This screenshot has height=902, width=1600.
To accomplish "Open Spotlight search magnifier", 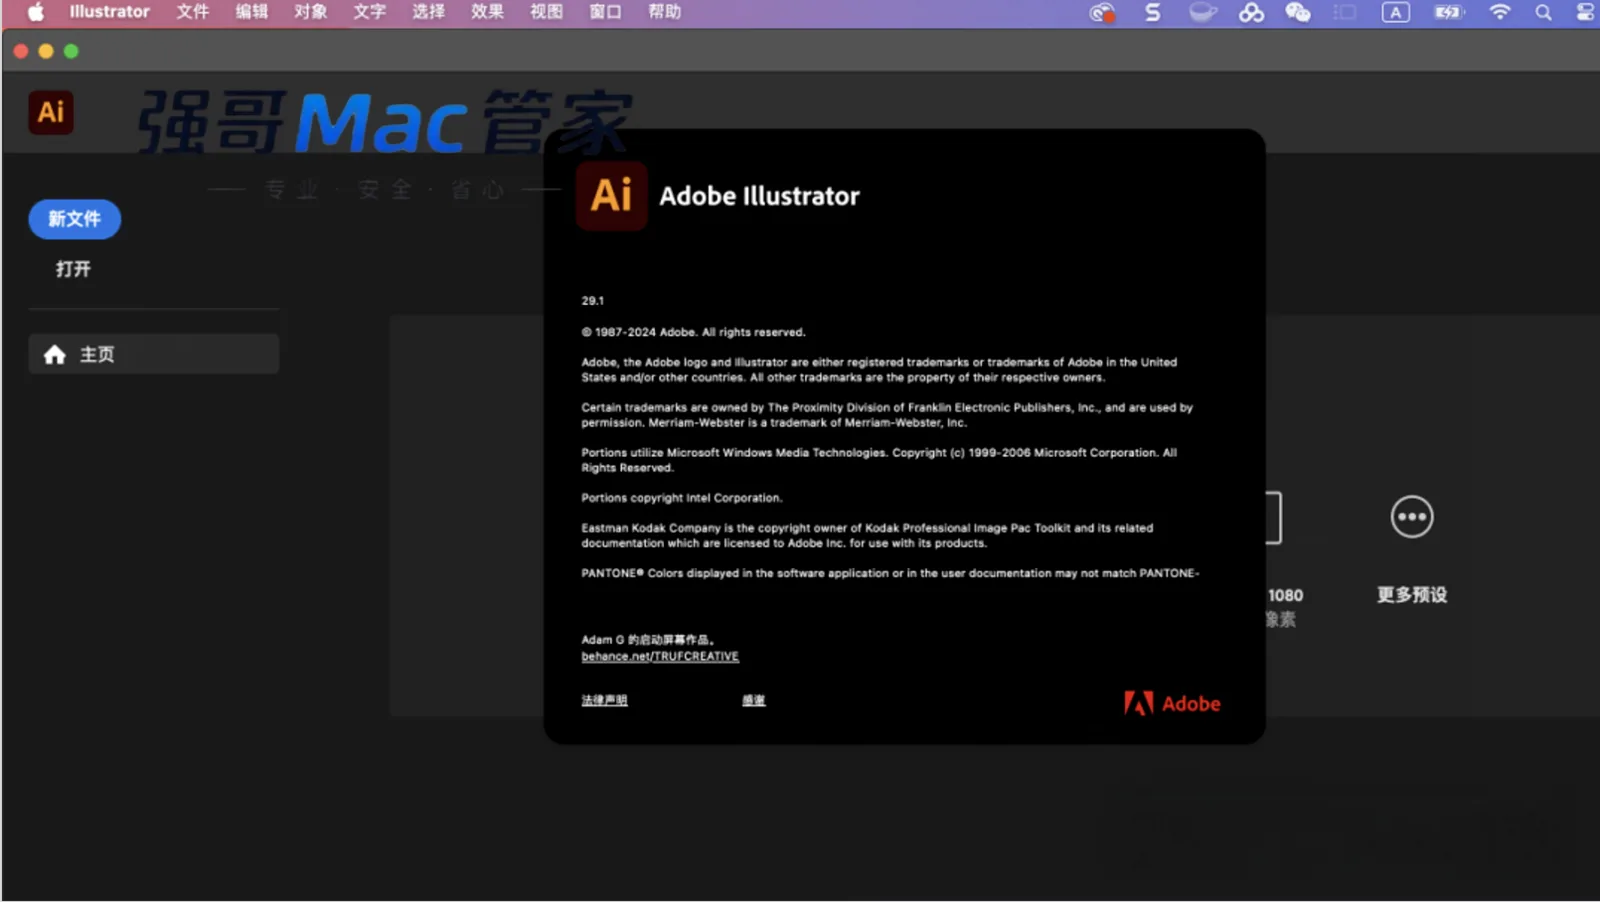I will [x=1544, y=12].
